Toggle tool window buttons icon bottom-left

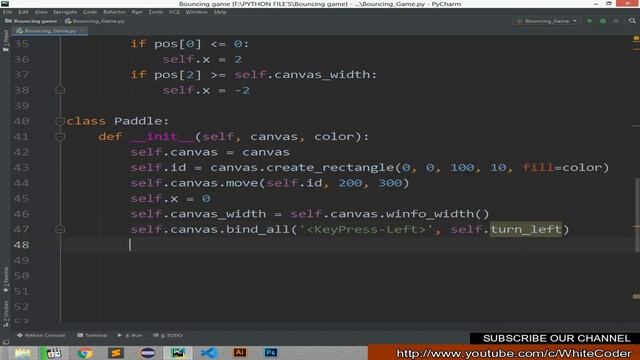pos(5,342)
